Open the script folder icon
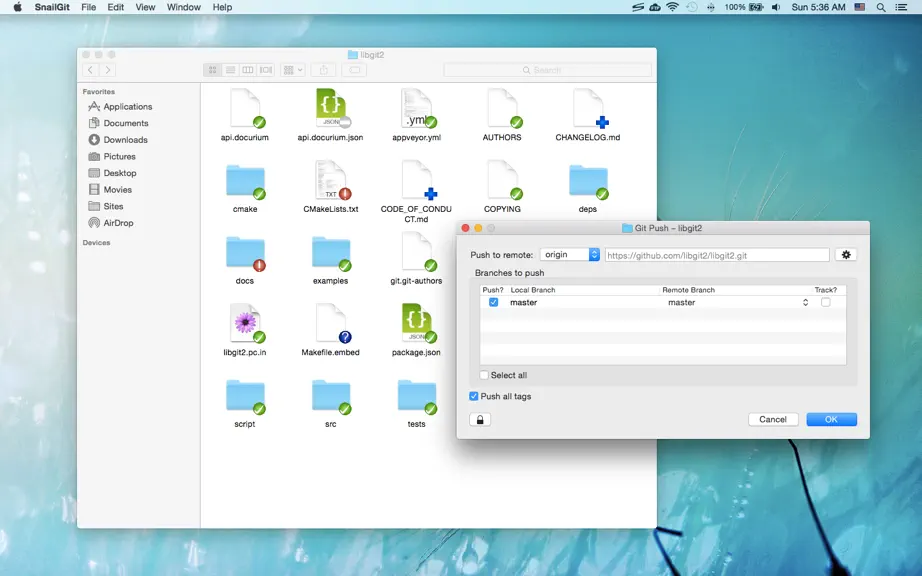 pyautogui.click(x=245, y=397)
